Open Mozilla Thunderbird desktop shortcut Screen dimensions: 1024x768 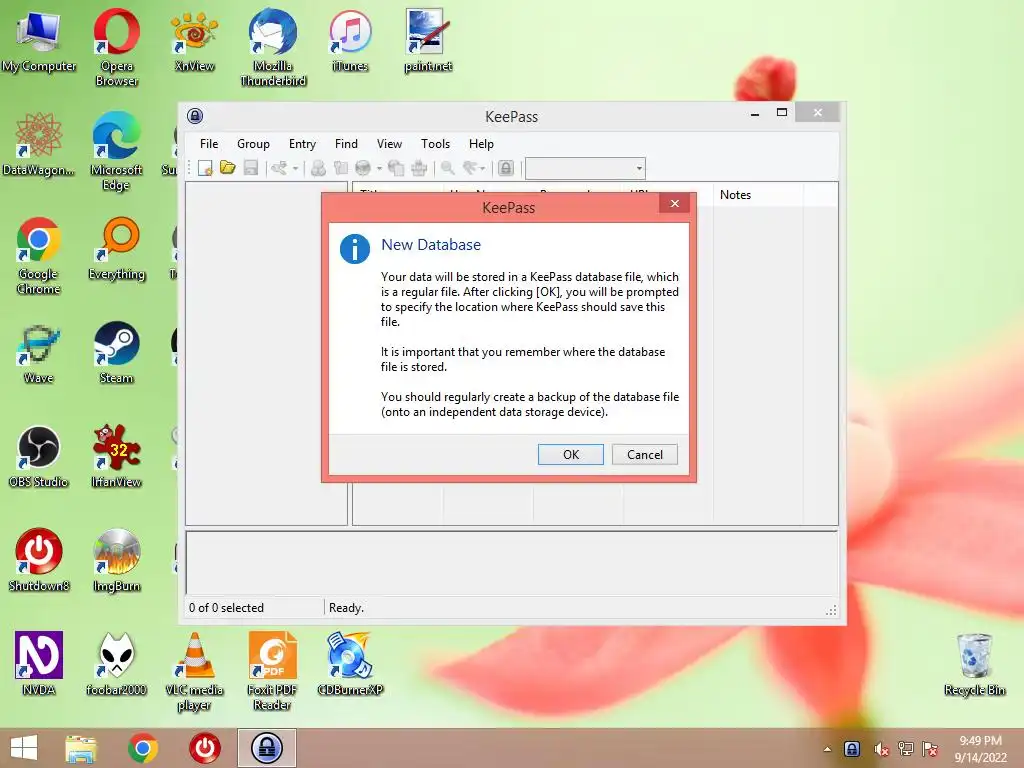point(273,47)
